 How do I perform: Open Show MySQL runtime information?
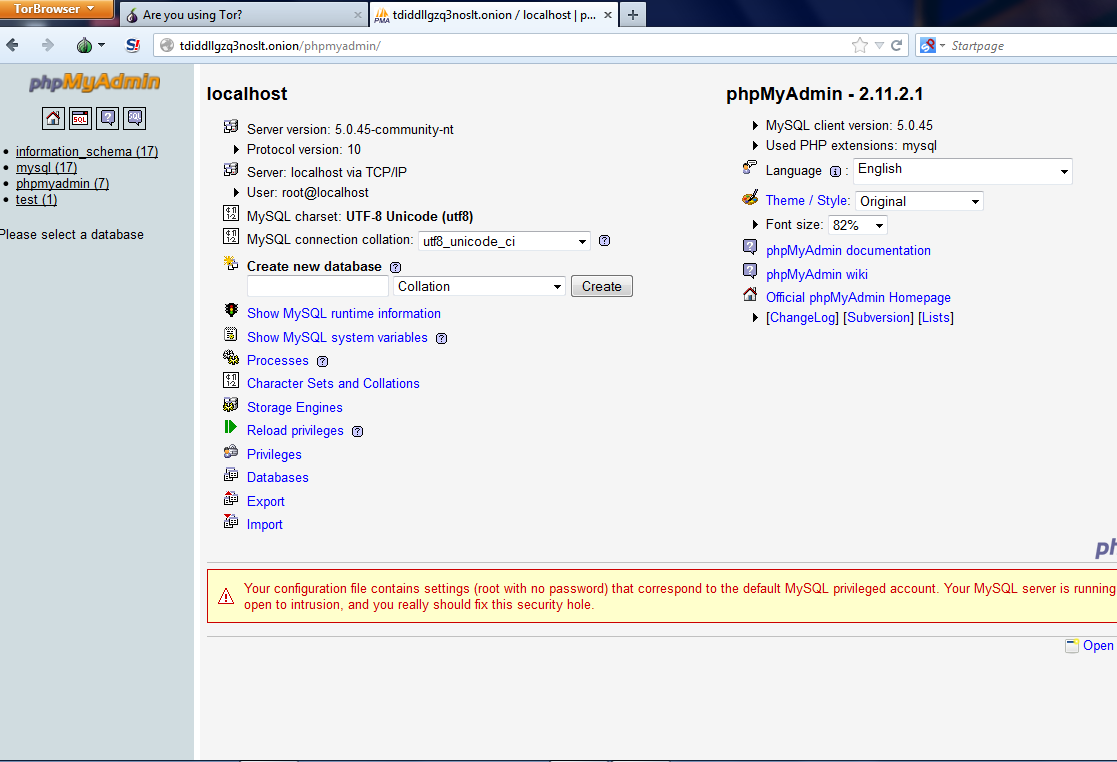(343, 313)
